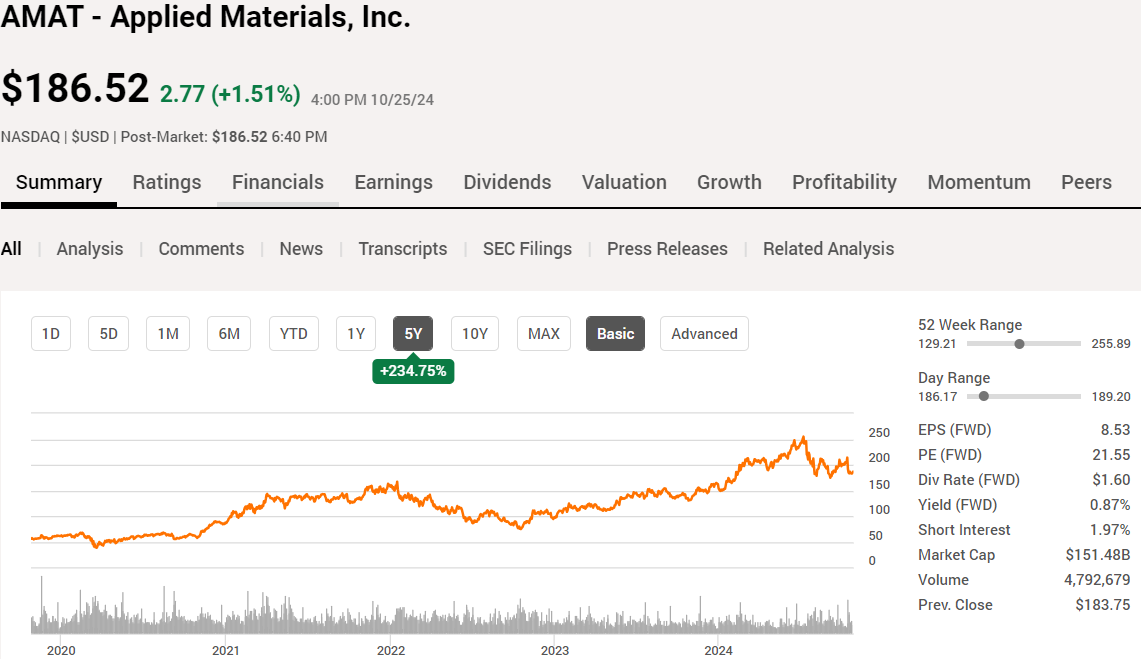Click the Volume 4,792,679 value
The image size is (1141, 659).
(1097, 580)
